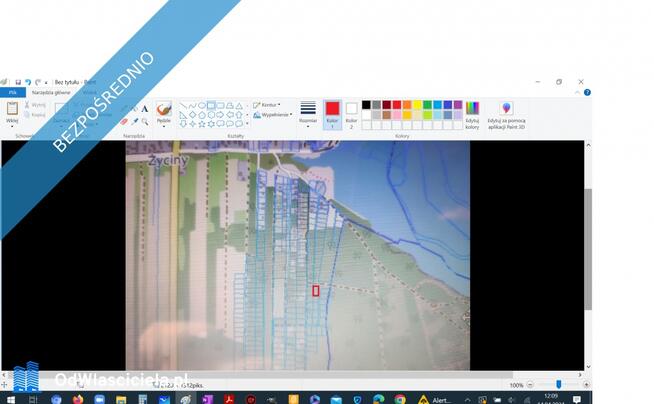This screenshot has width=654, height=404.
Task: Expand the Wypełnienie fill dropdown
Action: pos(272,114)
